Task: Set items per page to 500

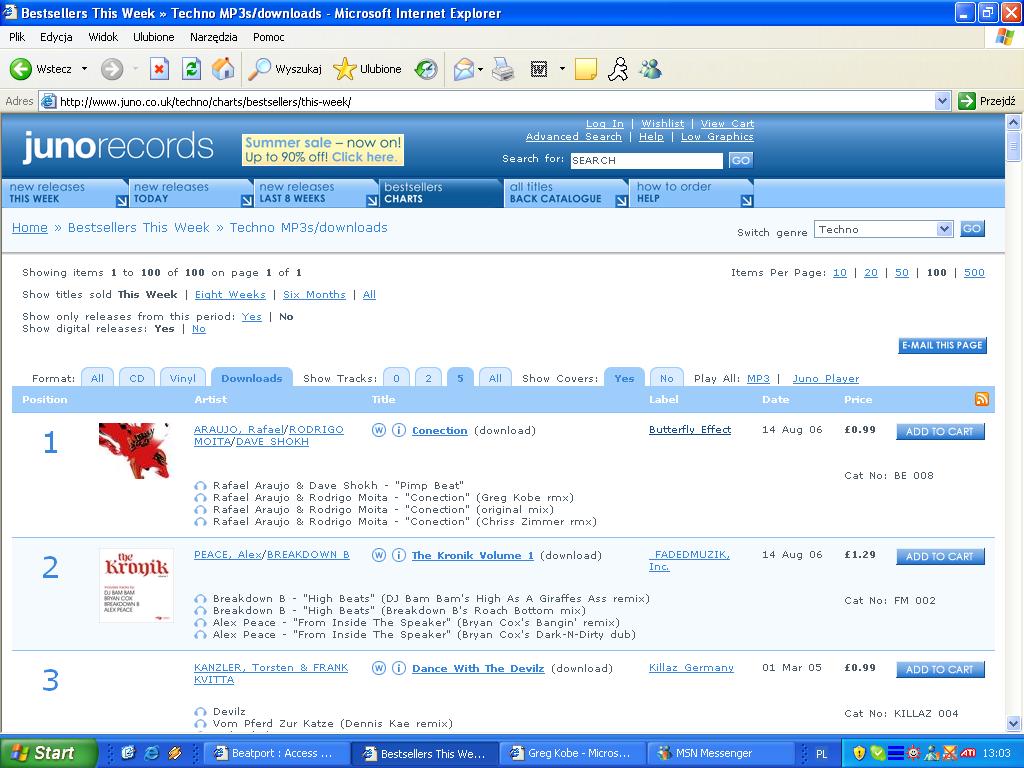Action: pos(974,272)
